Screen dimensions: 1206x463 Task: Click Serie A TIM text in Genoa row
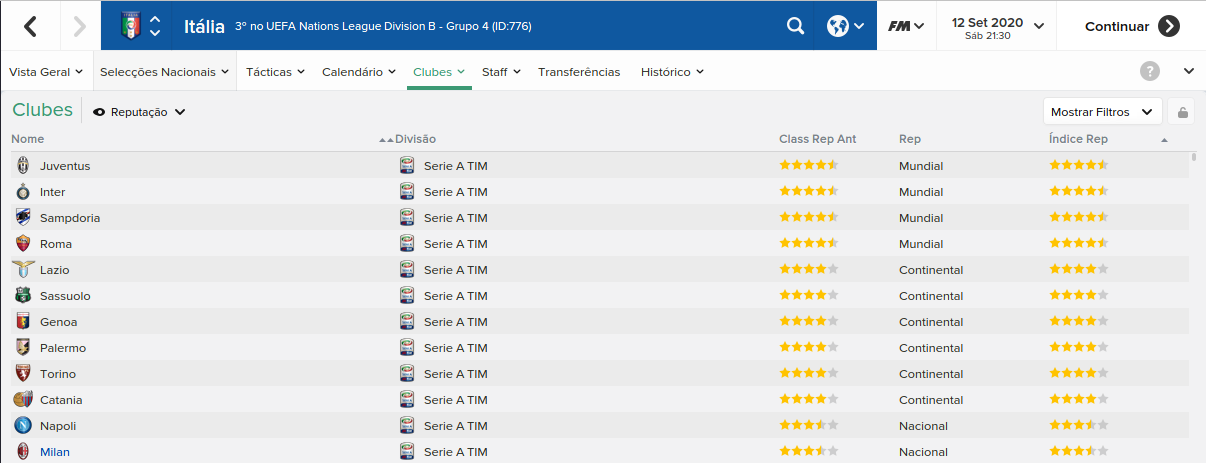pos(456,322)
